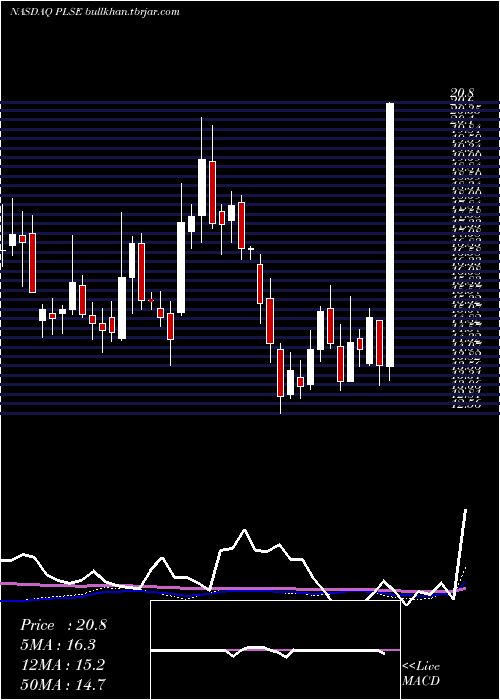Click the 5MA : 16.3 label
This screenshot has height=700, width=500.
coord(58,645)
